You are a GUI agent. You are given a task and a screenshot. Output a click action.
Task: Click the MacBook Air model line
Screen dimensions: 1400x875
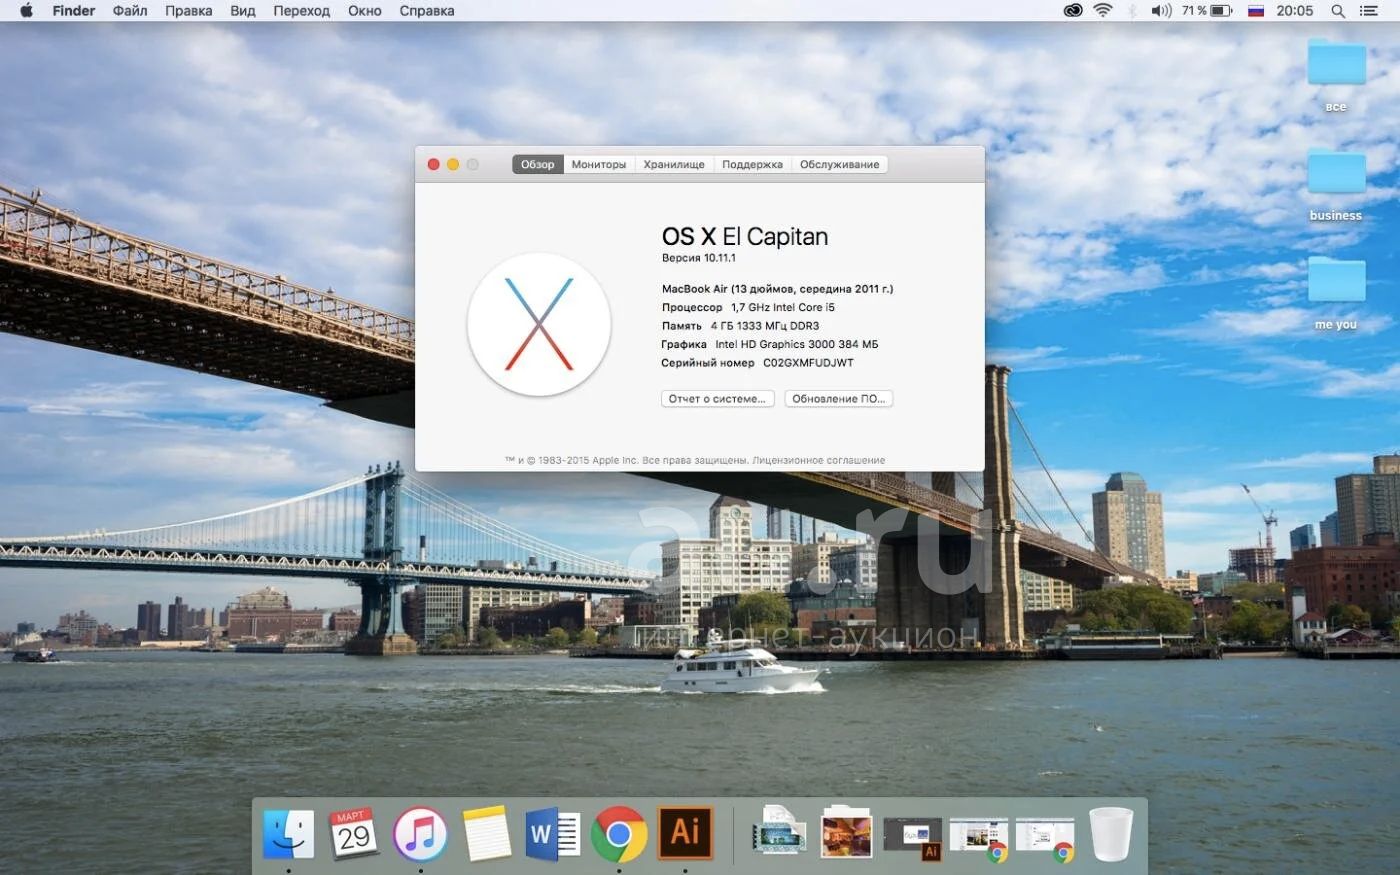(777, 289)
